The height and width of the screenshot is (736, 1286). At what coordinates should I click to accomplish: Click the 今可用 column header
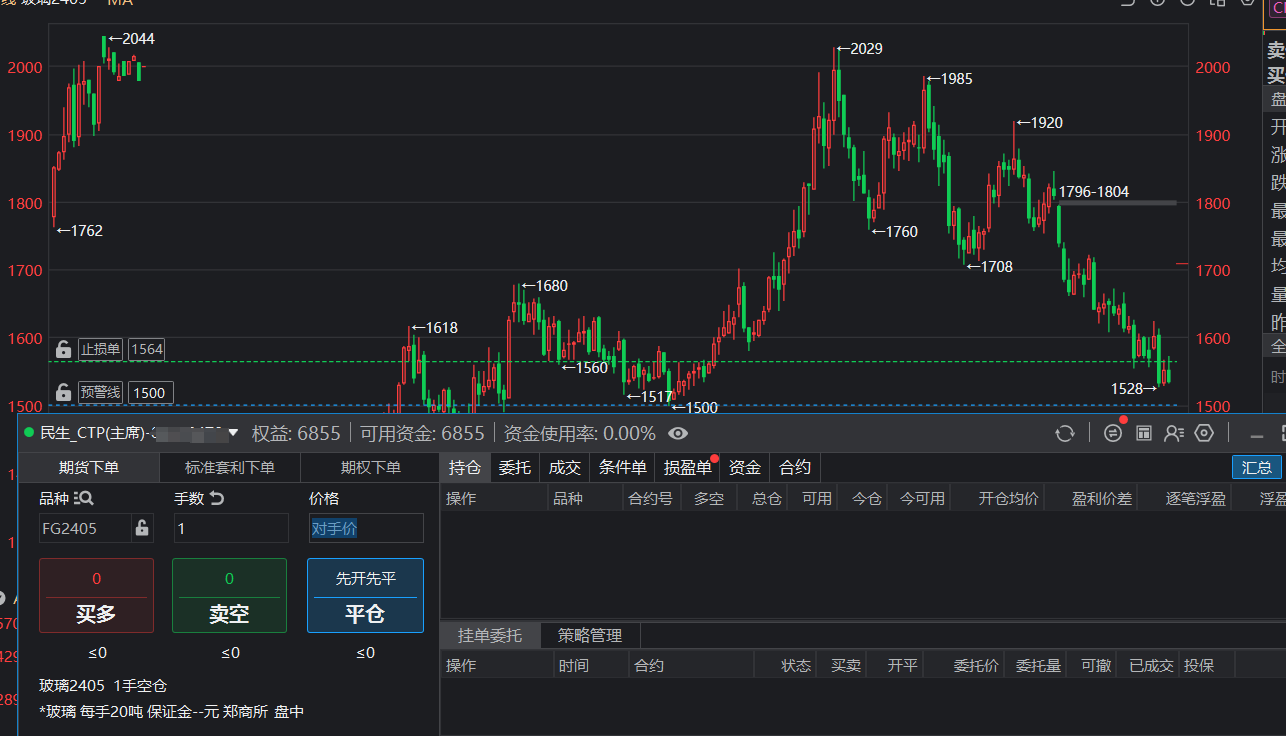point(921,498)
